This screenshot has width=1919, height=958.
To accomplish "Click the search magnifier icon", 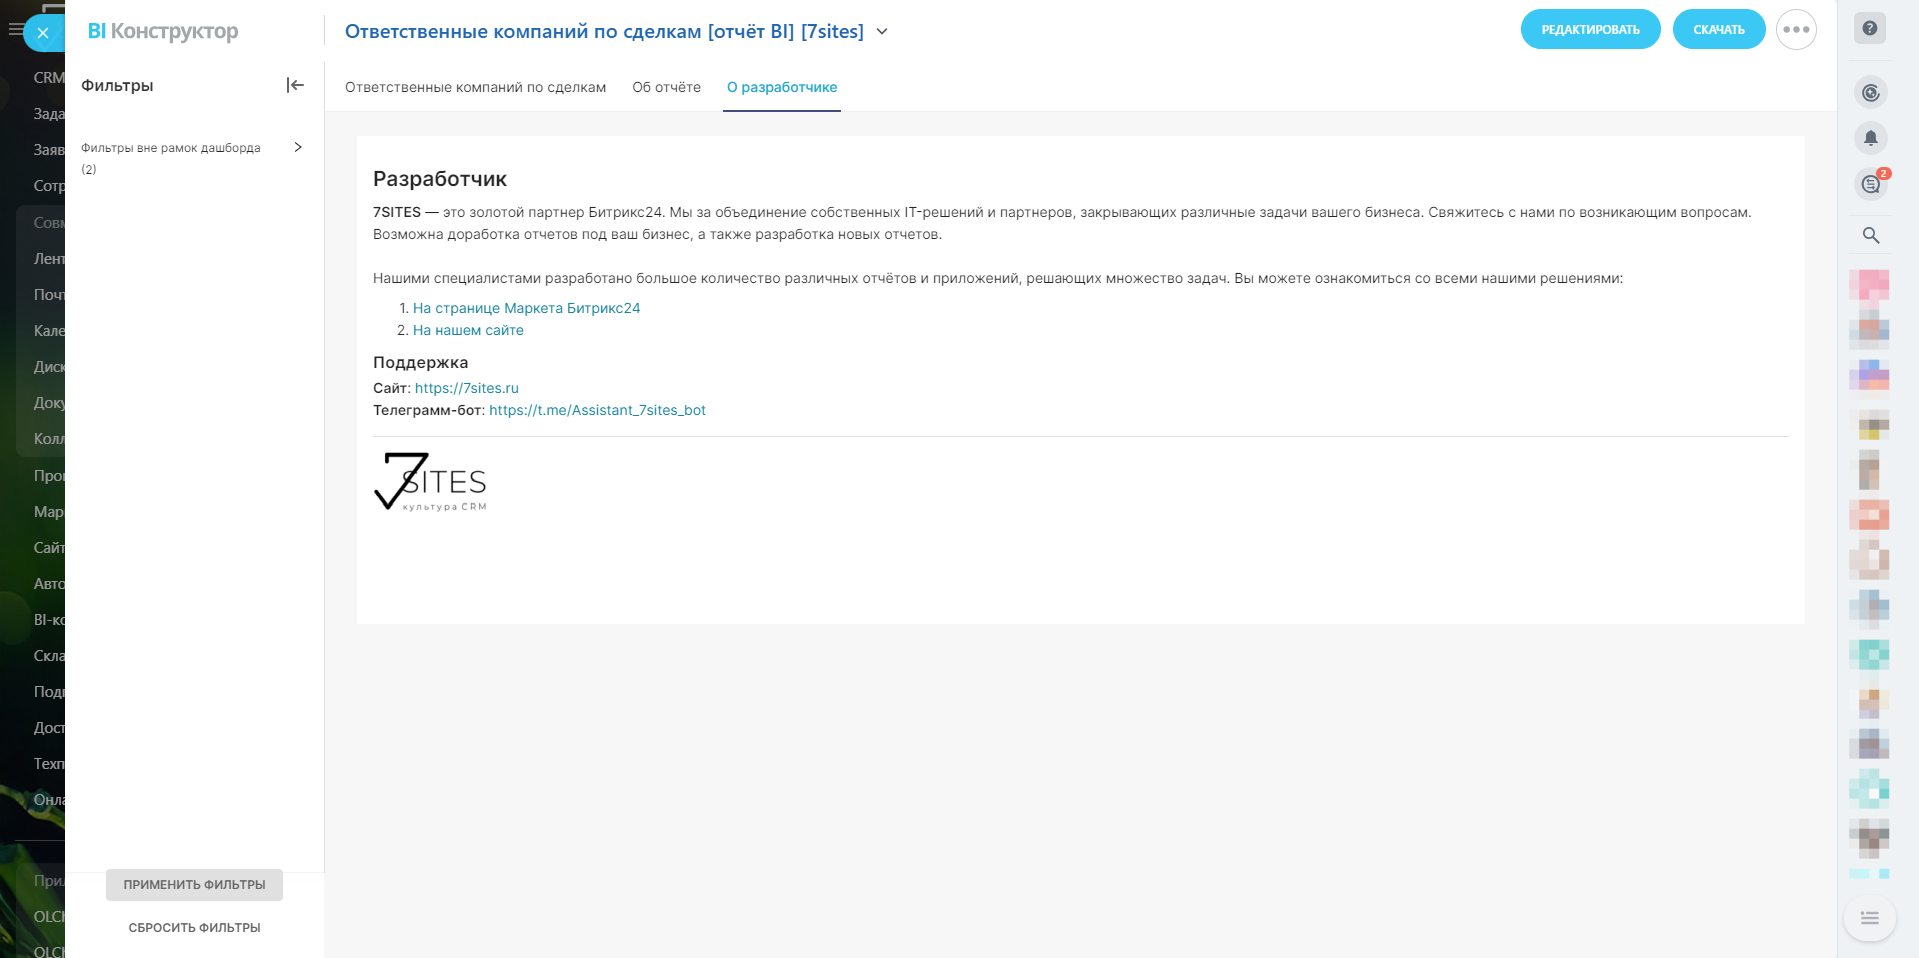I will pyautogui.click(x=1870, y=235).
